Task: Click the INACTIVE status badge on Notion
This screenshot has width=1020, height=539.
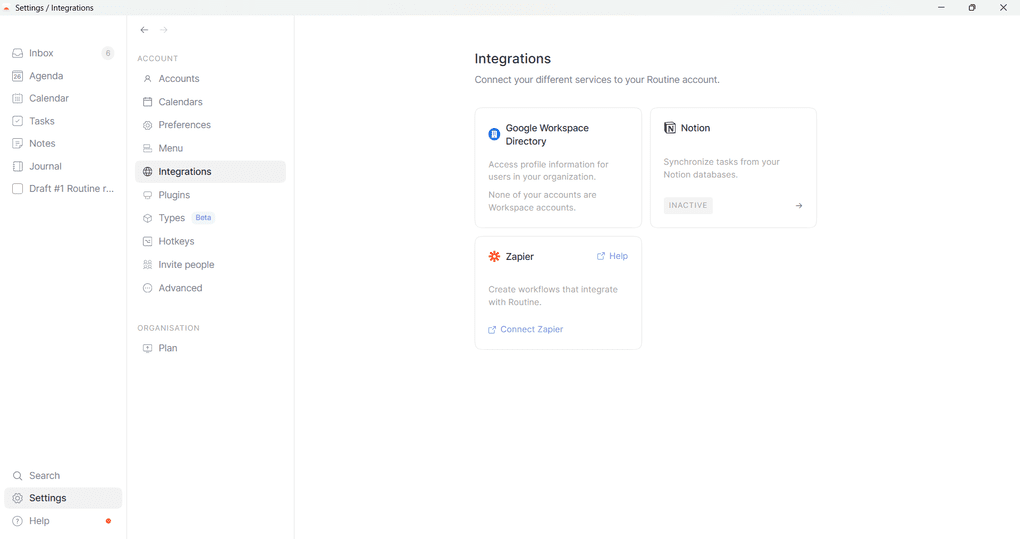Action: tap(688, 205)
